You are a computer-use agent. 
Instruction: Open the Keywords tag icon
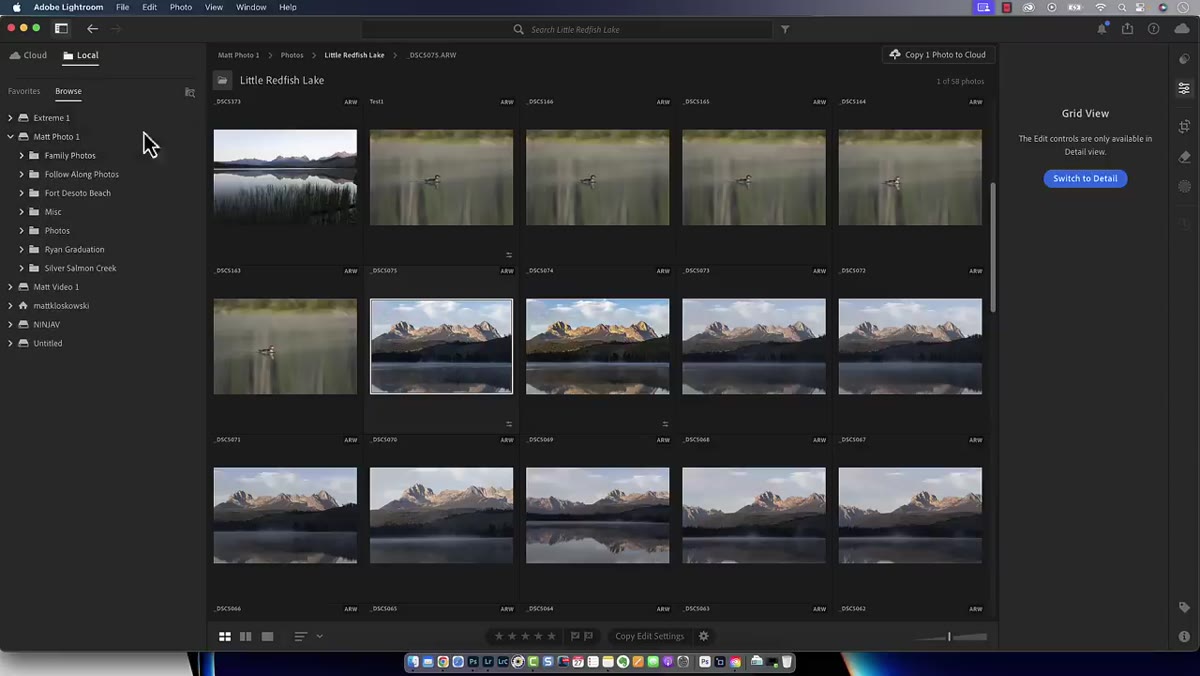click(x=1184, y=607)
